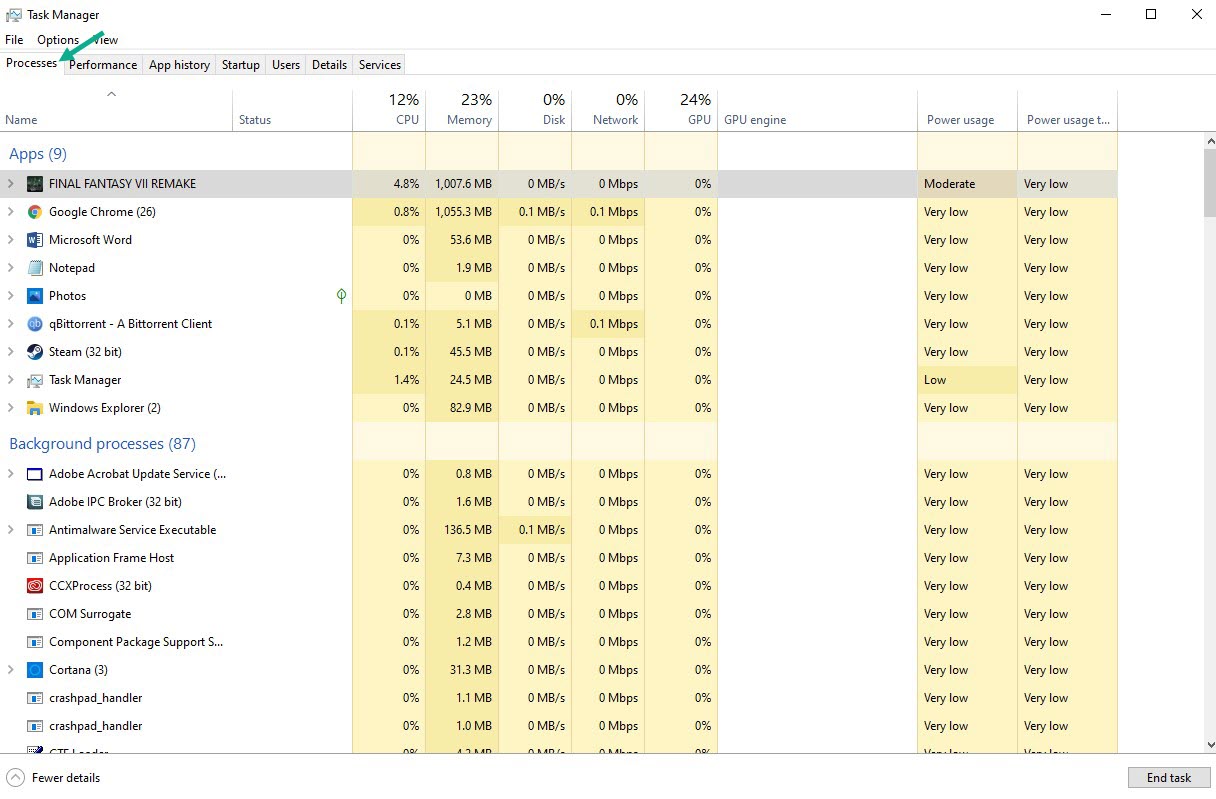Click the Google Chrome process icon
This screenshot has width=1216, height=799.
[x=35, y=212]
